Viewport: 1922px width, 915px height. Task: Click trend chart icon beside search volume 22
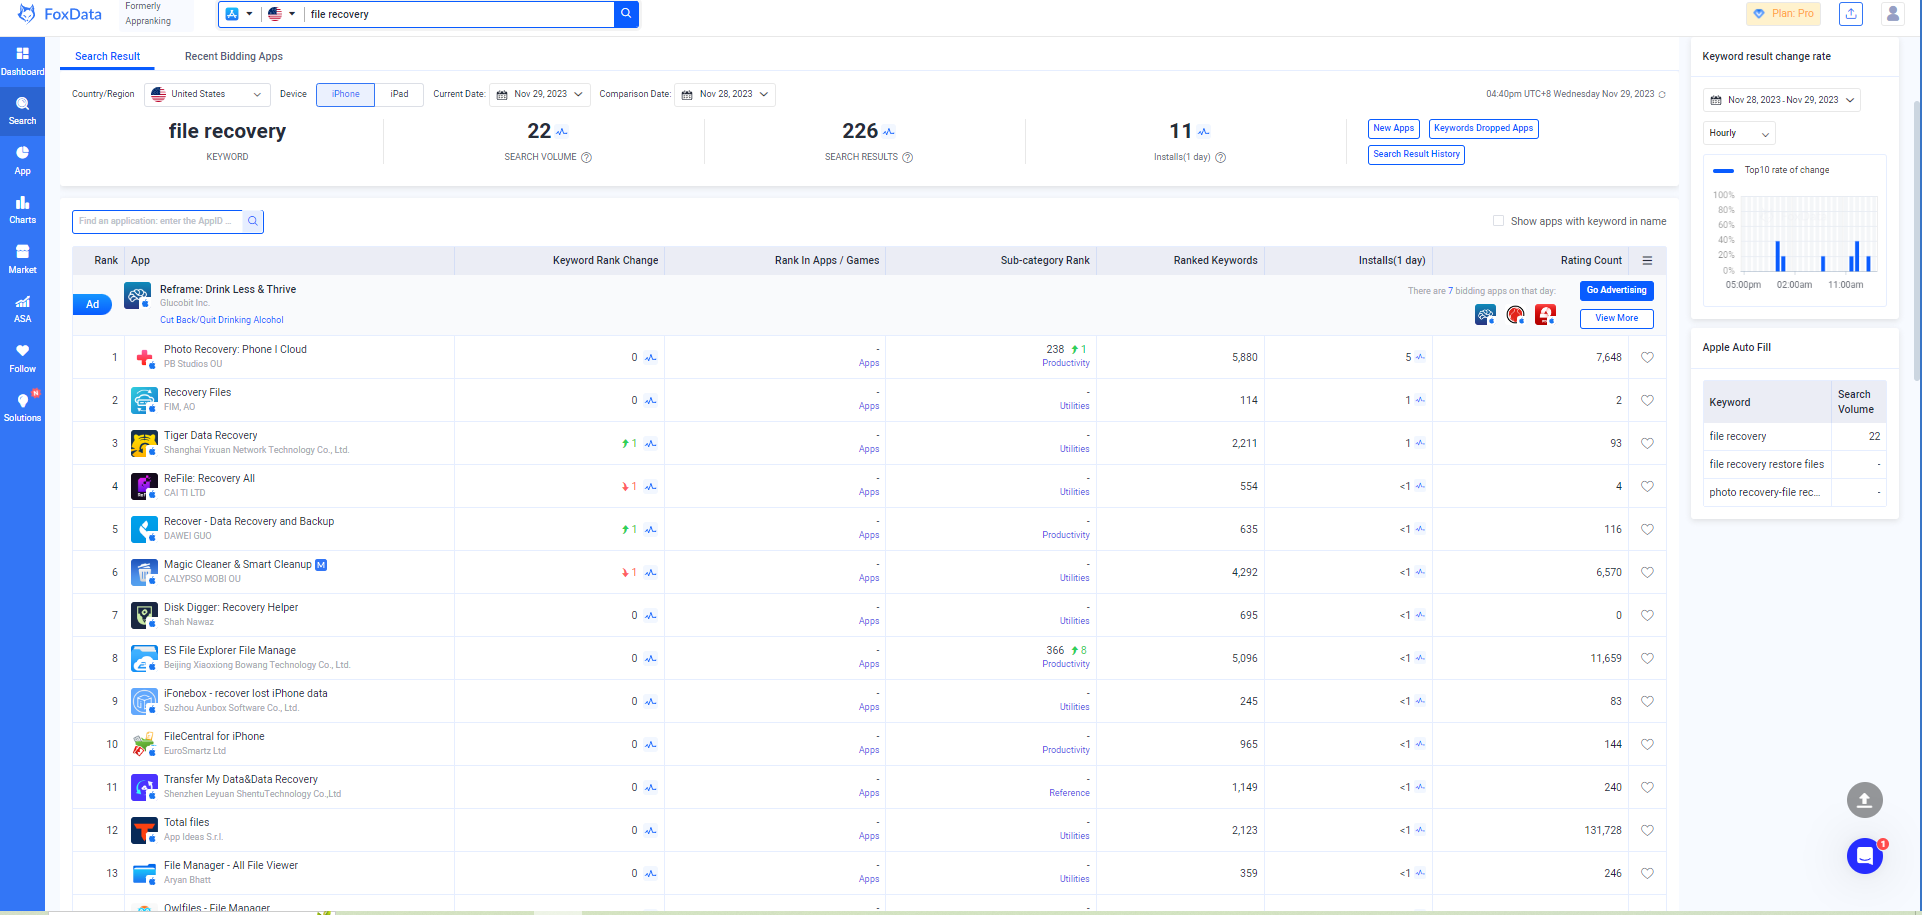point(562,132)
